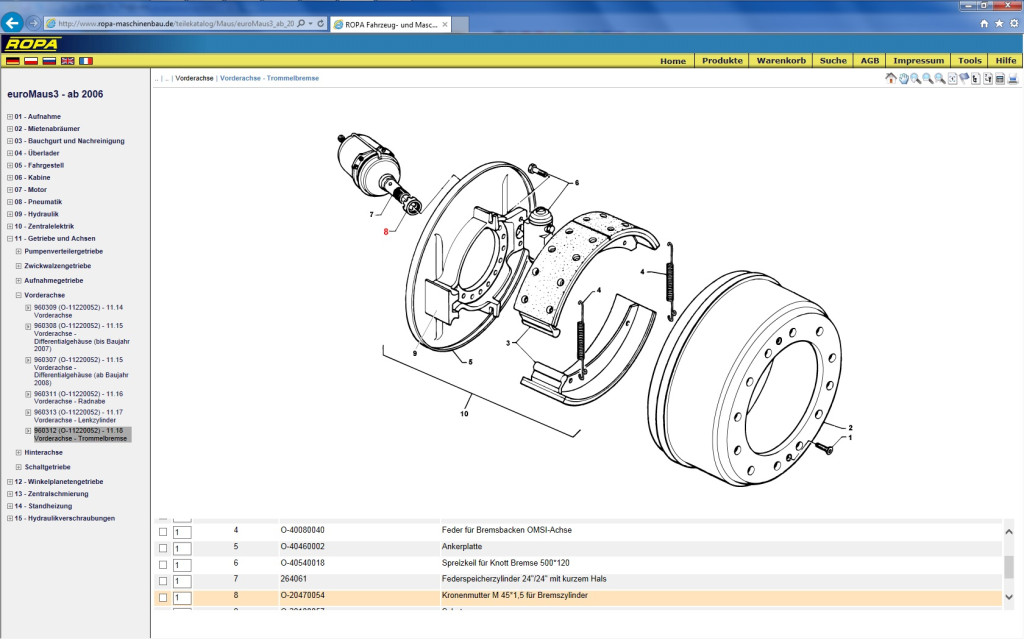Click callout number 10 in diagram
This screenshot has height=640, width=1024.
click(x=464, y=413)
